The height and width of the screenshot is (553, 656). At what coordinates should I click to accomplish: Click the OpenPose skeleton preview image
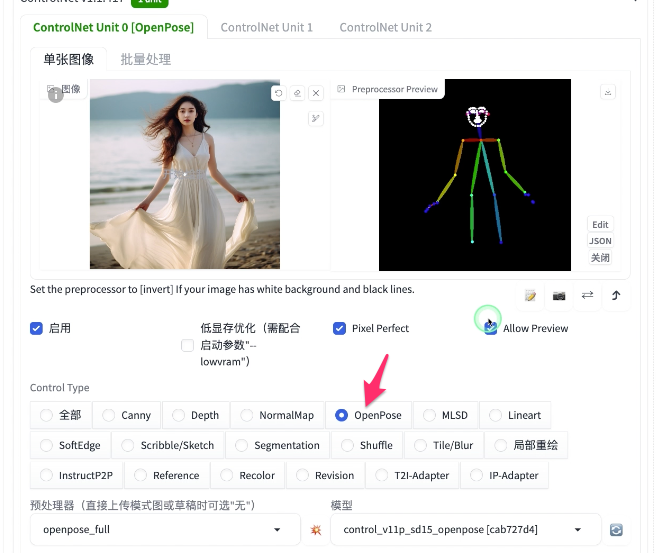click(475, 175)
